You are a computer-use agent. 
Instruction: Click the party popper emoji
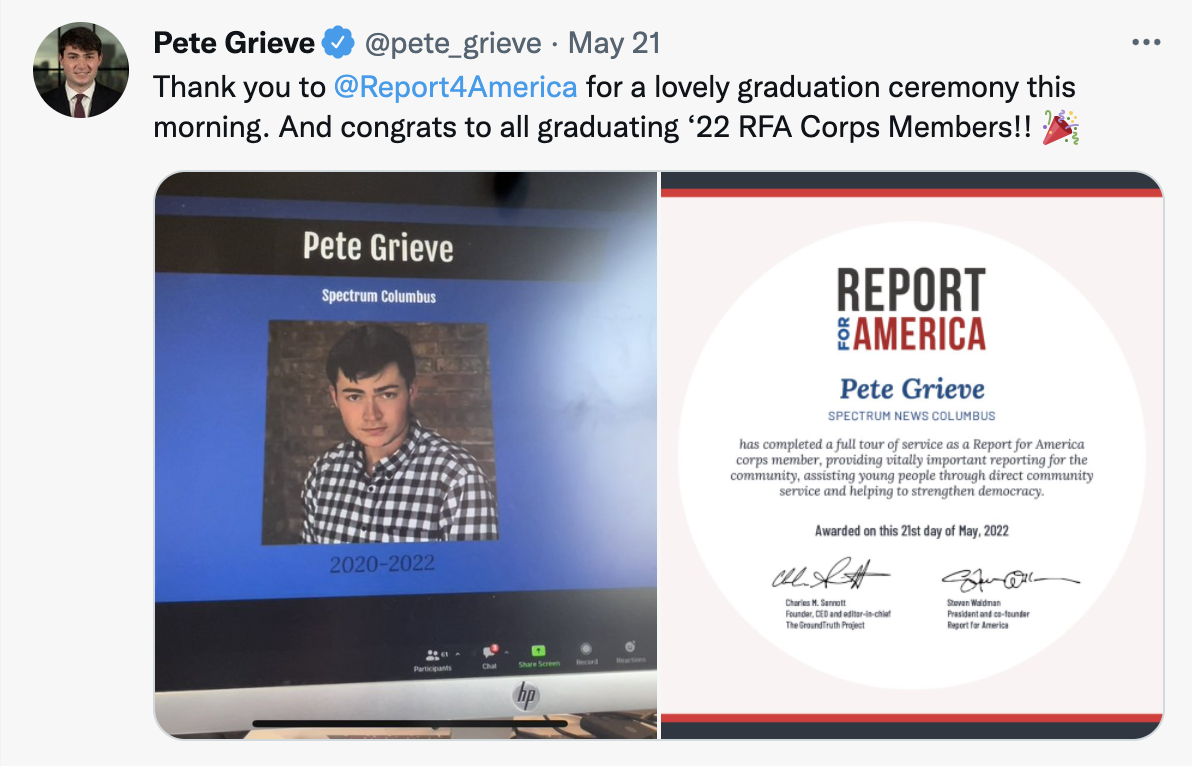coord(1060,130)
